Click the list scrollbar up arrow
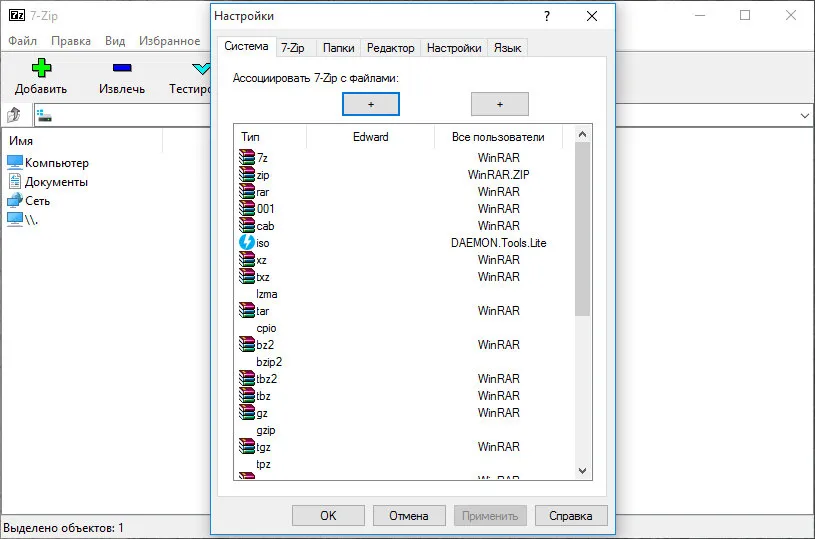The image size is (815, 539). pos(582,135)
